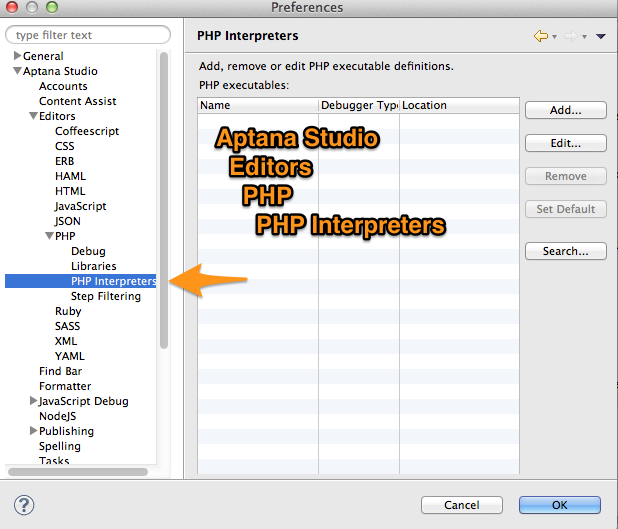The height and width of the screenshot is (529, 618).
Task: Select Formatter preferences
Action: click(x=65, y=386)
